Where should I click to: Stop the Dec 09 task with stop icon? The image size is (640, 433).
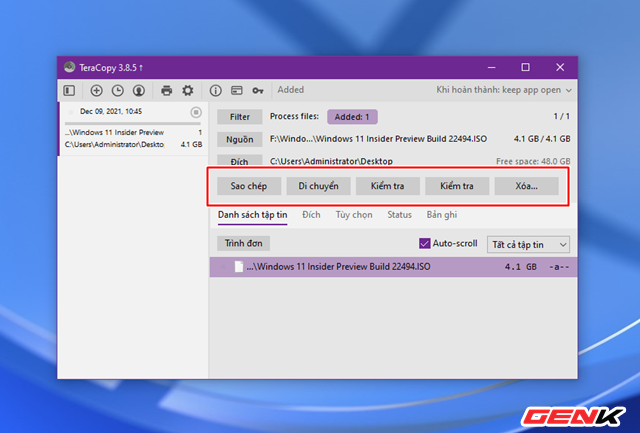pos(196,112)
